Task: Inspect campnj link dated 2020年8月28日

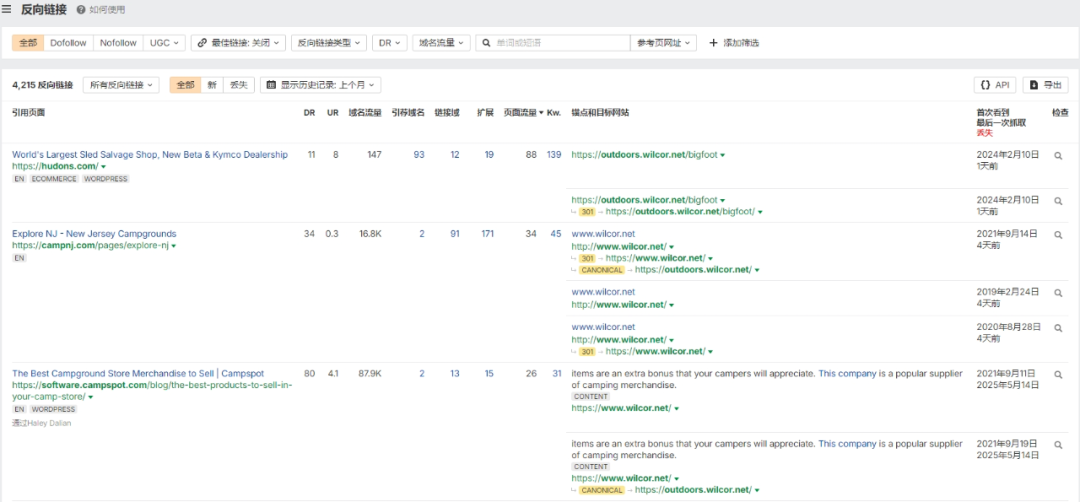Action: coord(1059,328)
